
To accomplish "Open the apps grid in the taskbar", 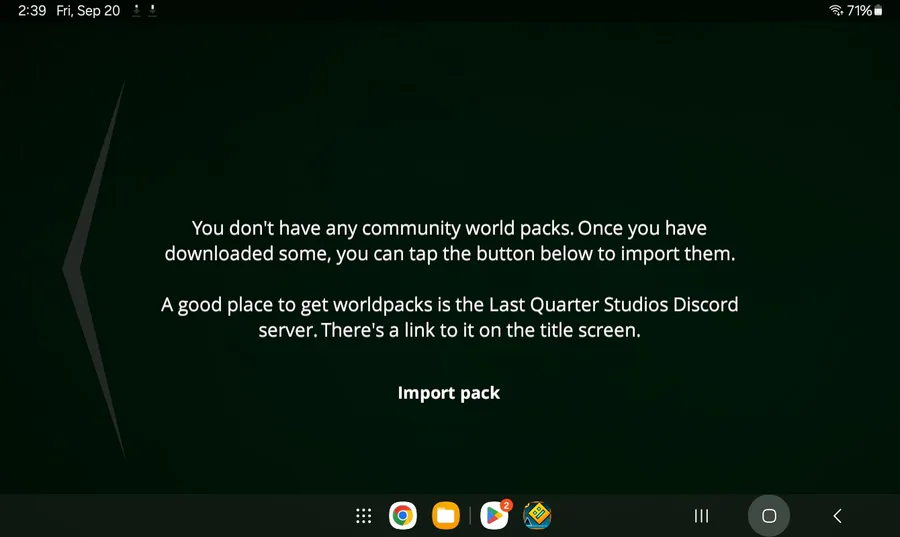I will click(363, 516).
